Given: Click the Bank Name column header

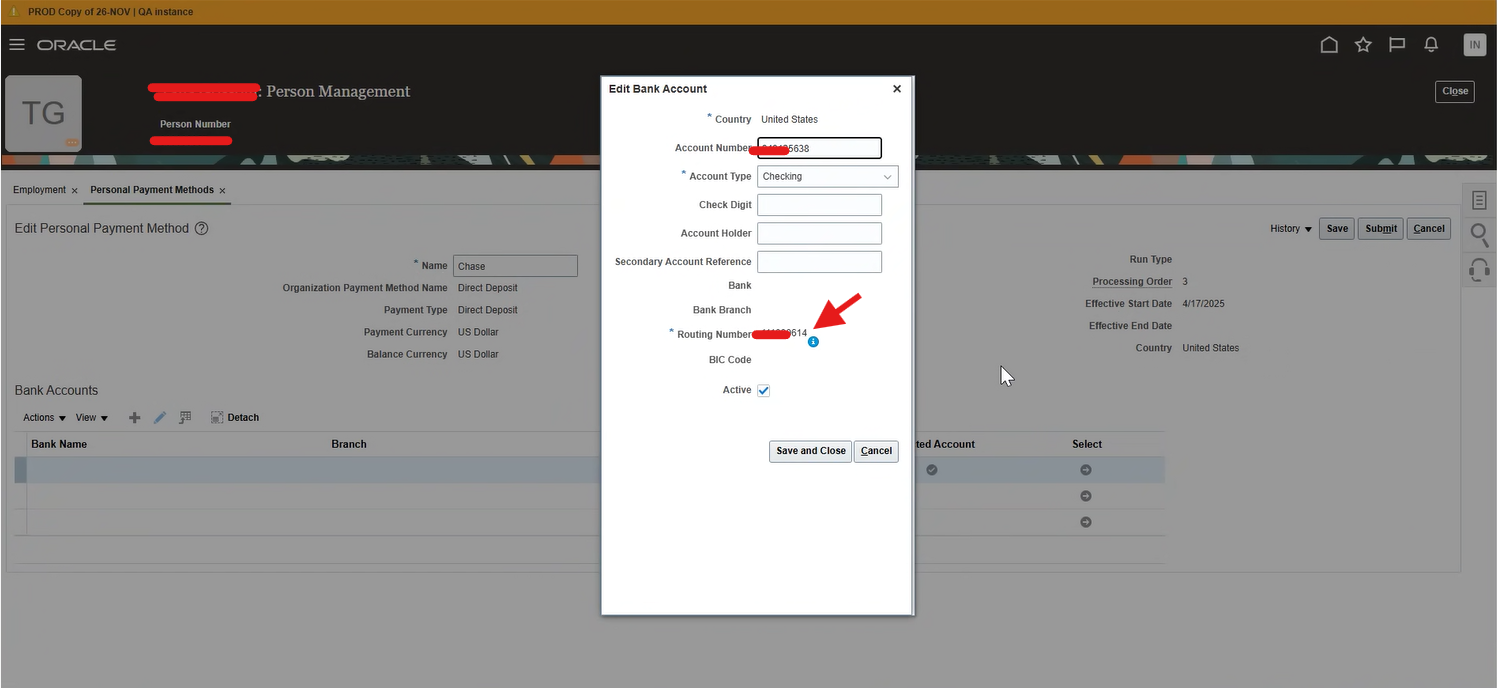Looking at the screenshot, I should tap(59, 444).
